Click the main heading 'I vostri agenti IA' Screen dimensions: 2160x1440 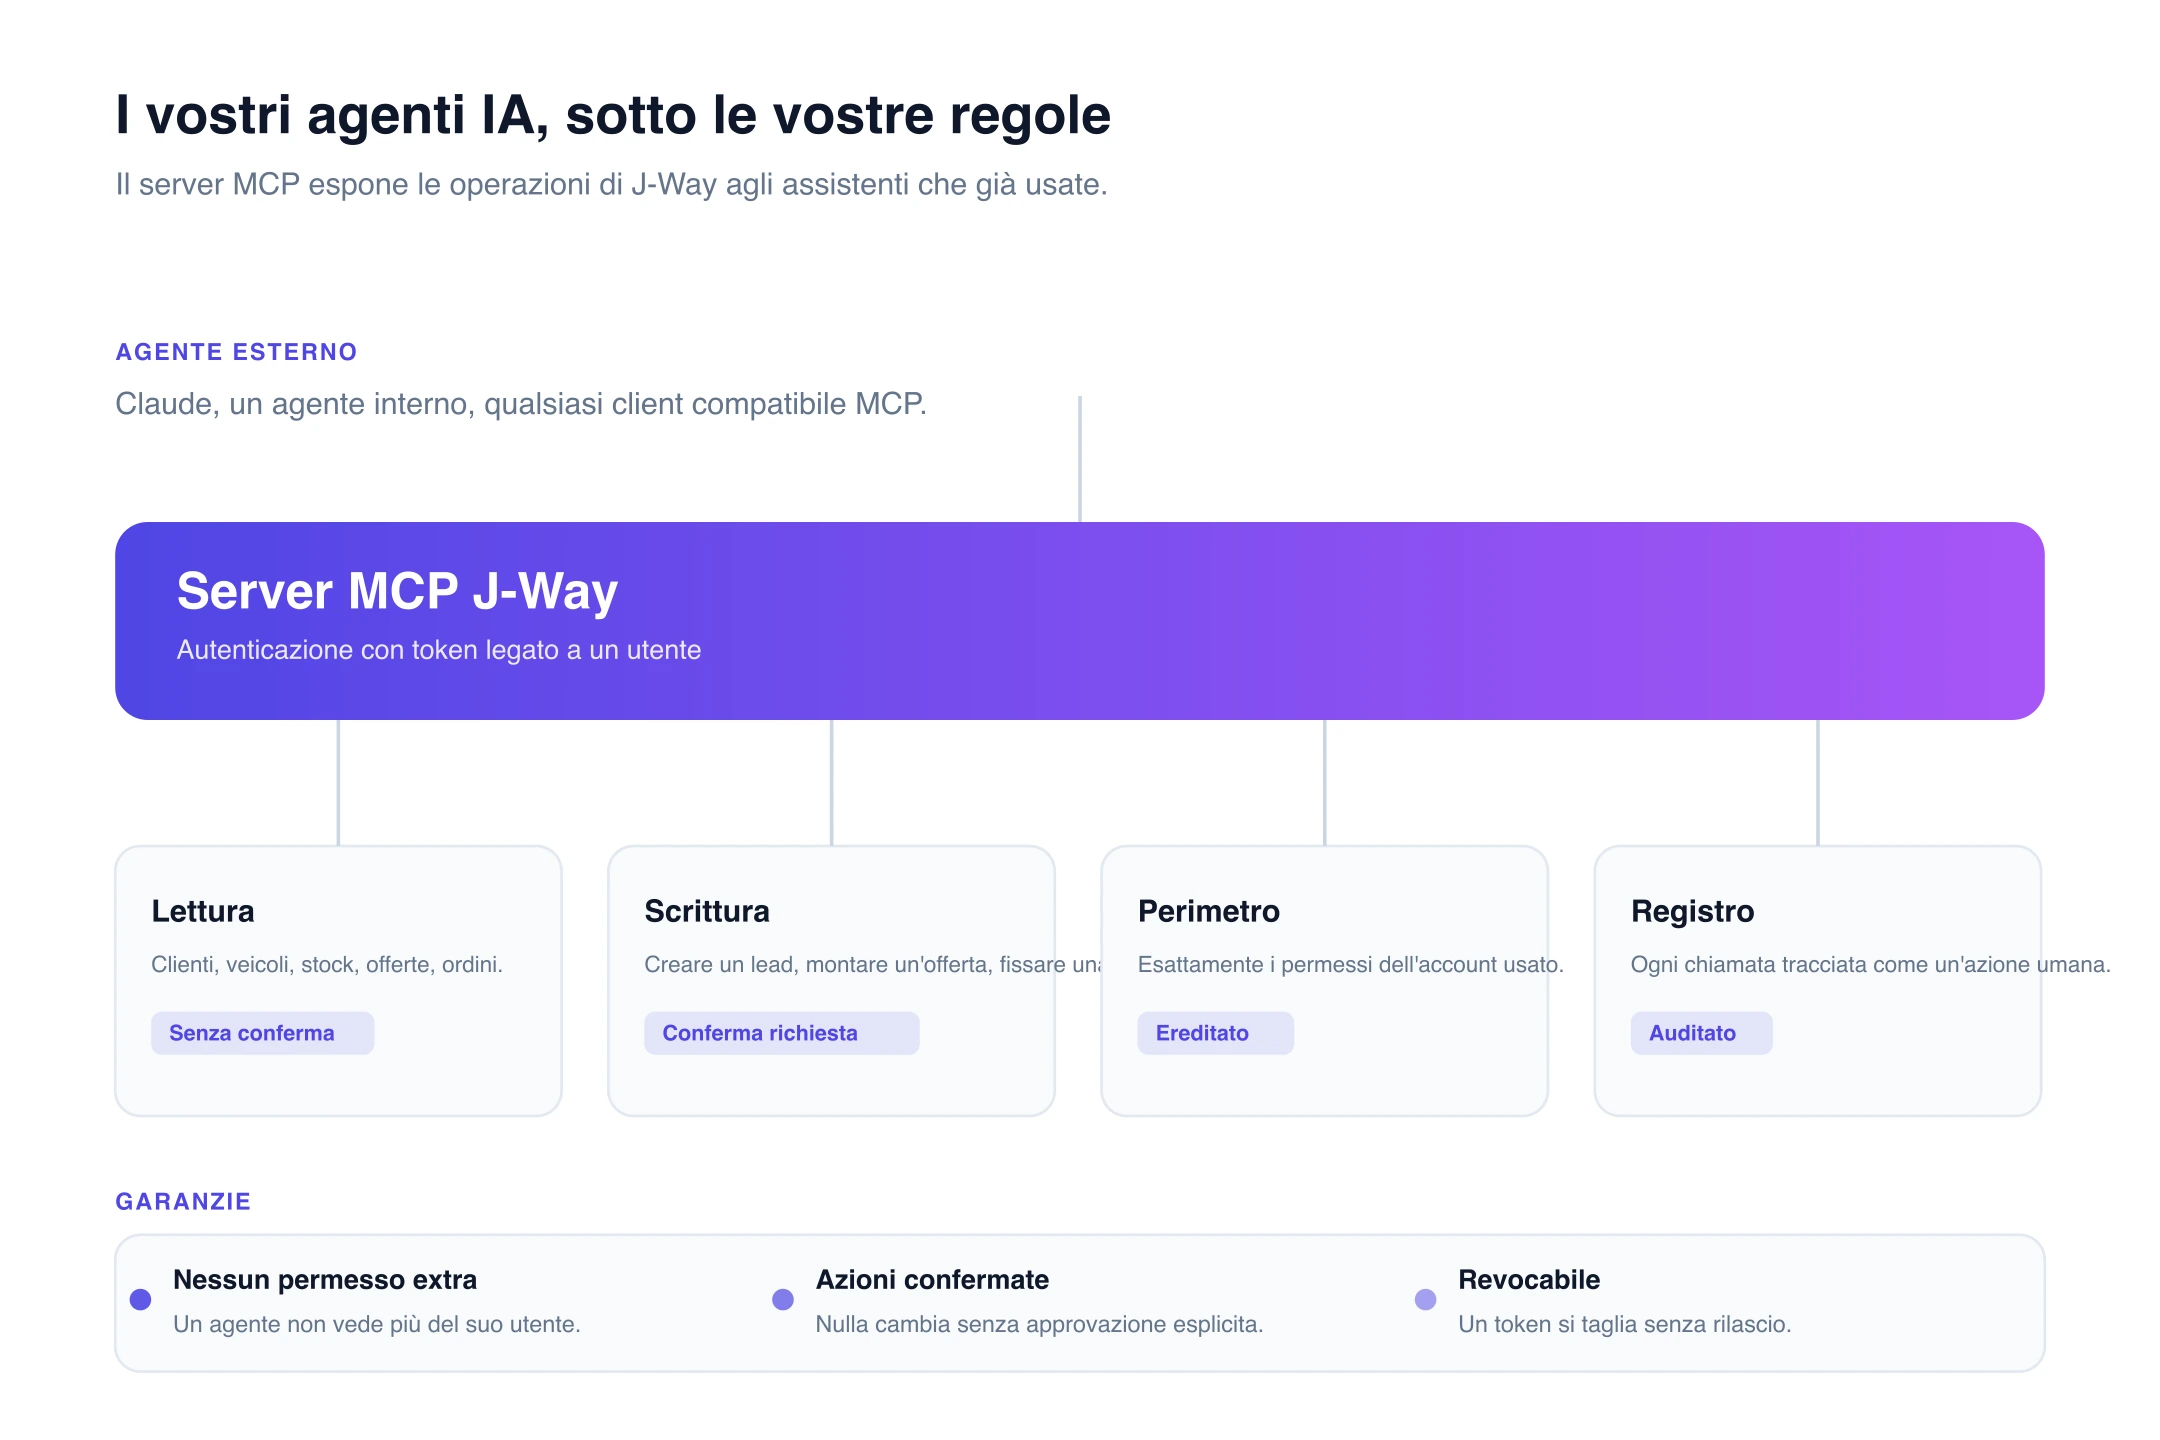pyautogui.click(x=613, y=115)
